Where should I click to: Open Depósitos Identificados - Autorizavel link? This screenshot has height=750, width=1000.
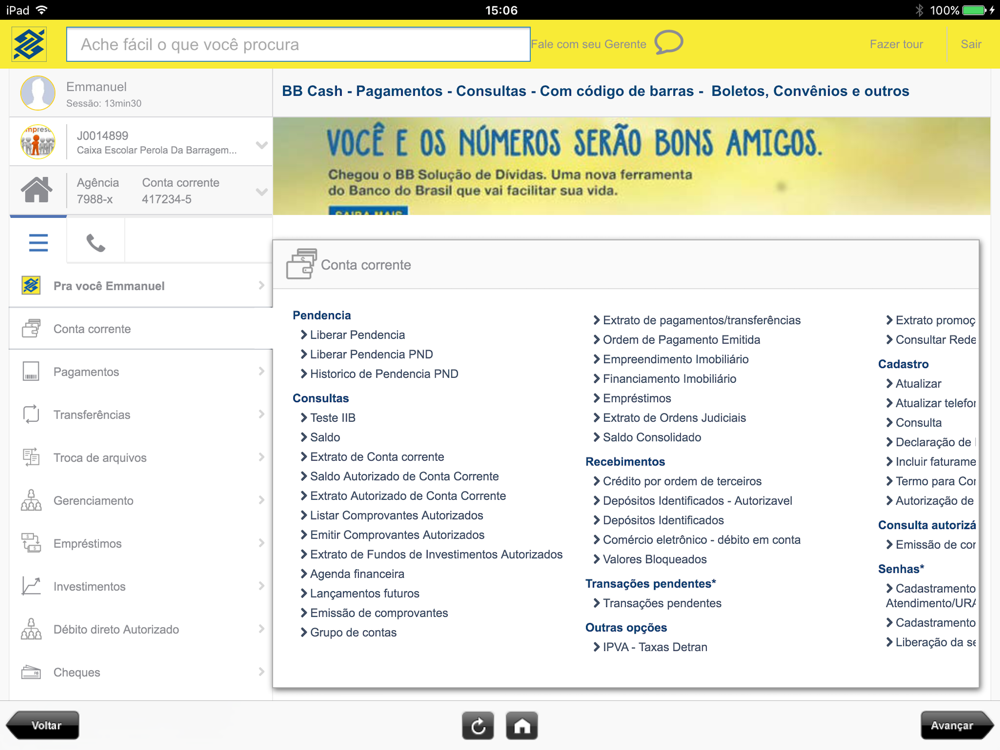coord(697,501)
